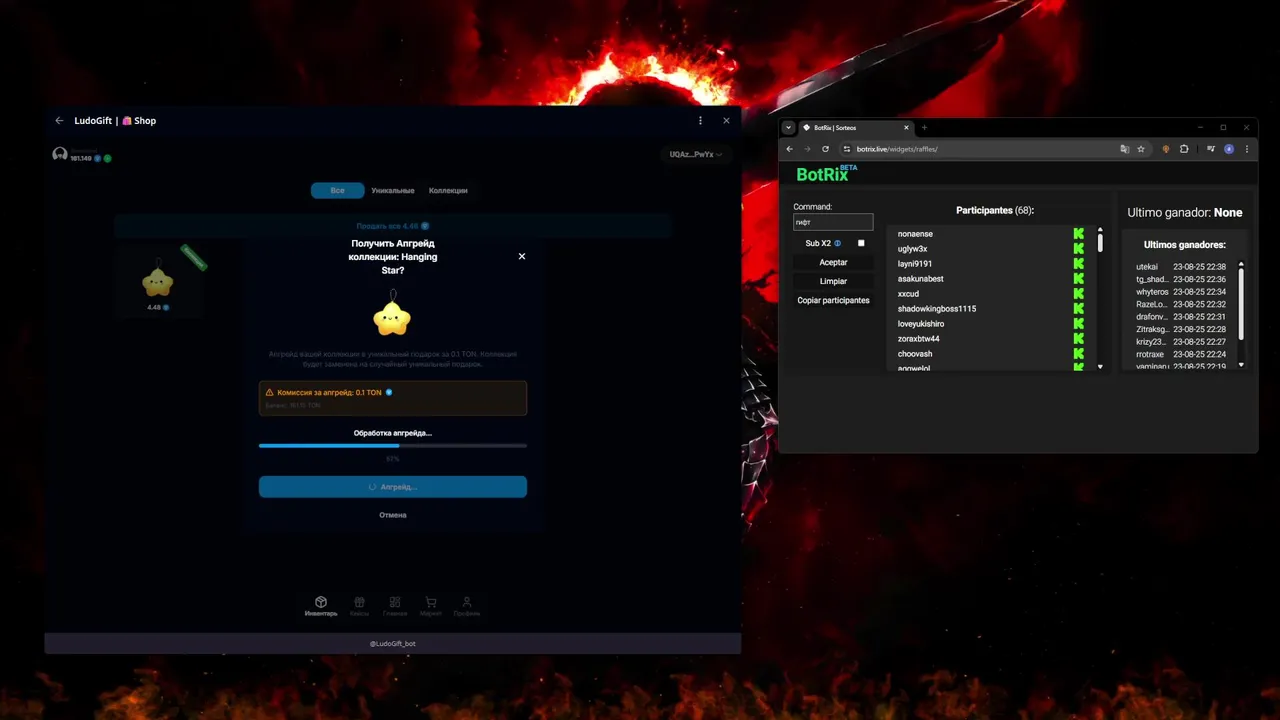Select the BotRix | Sorteos browser tab
Screen dimensions: 1280x720
point(855,128)
